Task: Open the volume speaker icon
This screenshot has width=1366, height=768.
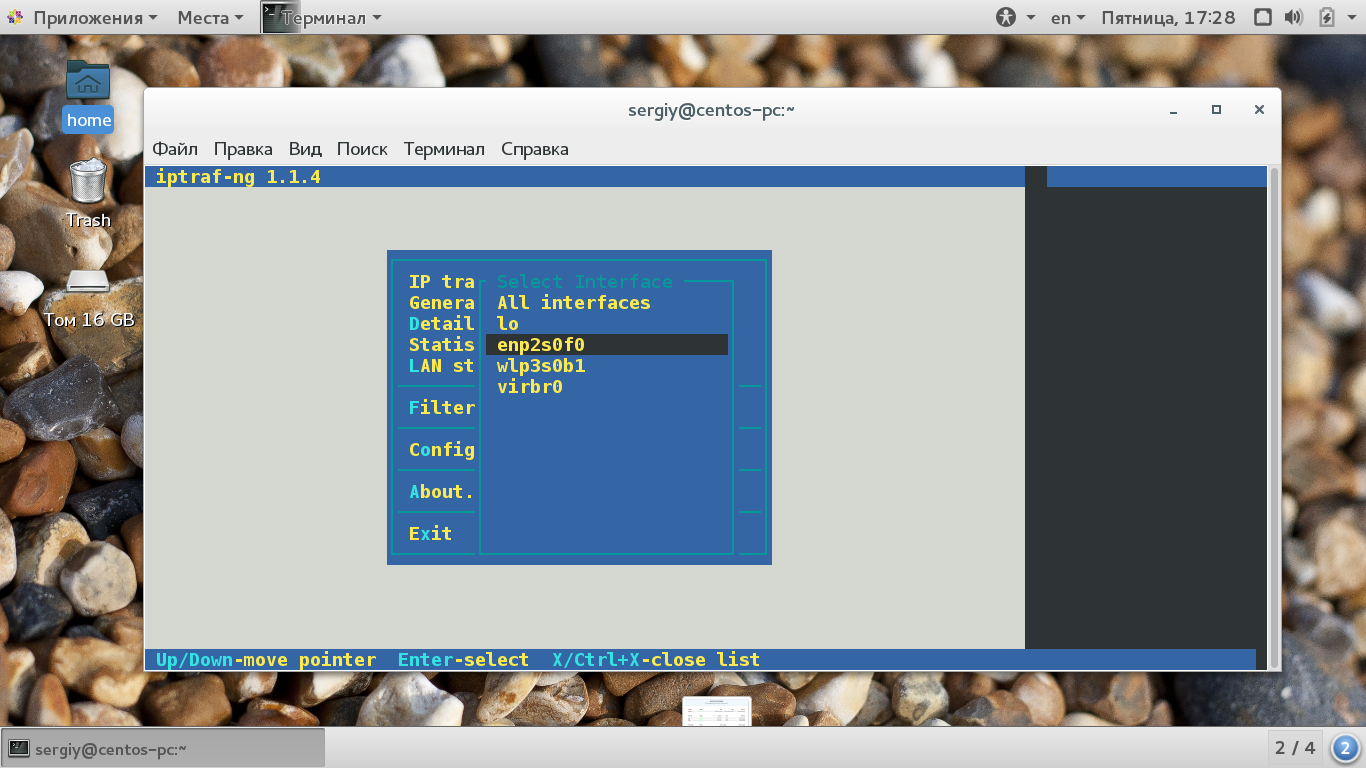Action: (1293, 17)
